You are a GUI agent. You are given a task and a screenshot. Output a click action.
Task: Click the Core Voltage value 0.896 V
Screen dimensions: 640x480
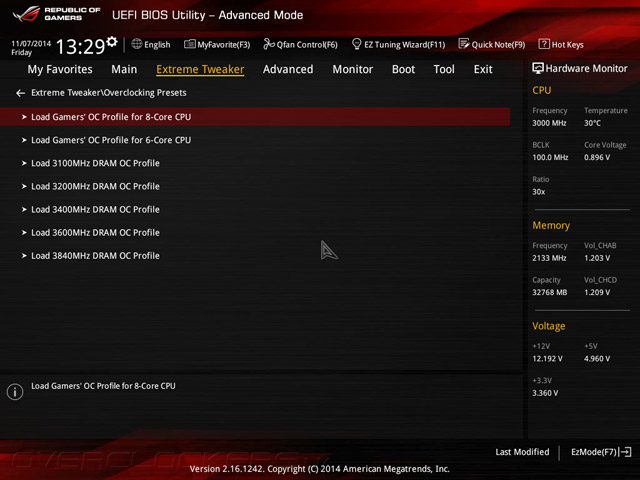pos(597,158)
